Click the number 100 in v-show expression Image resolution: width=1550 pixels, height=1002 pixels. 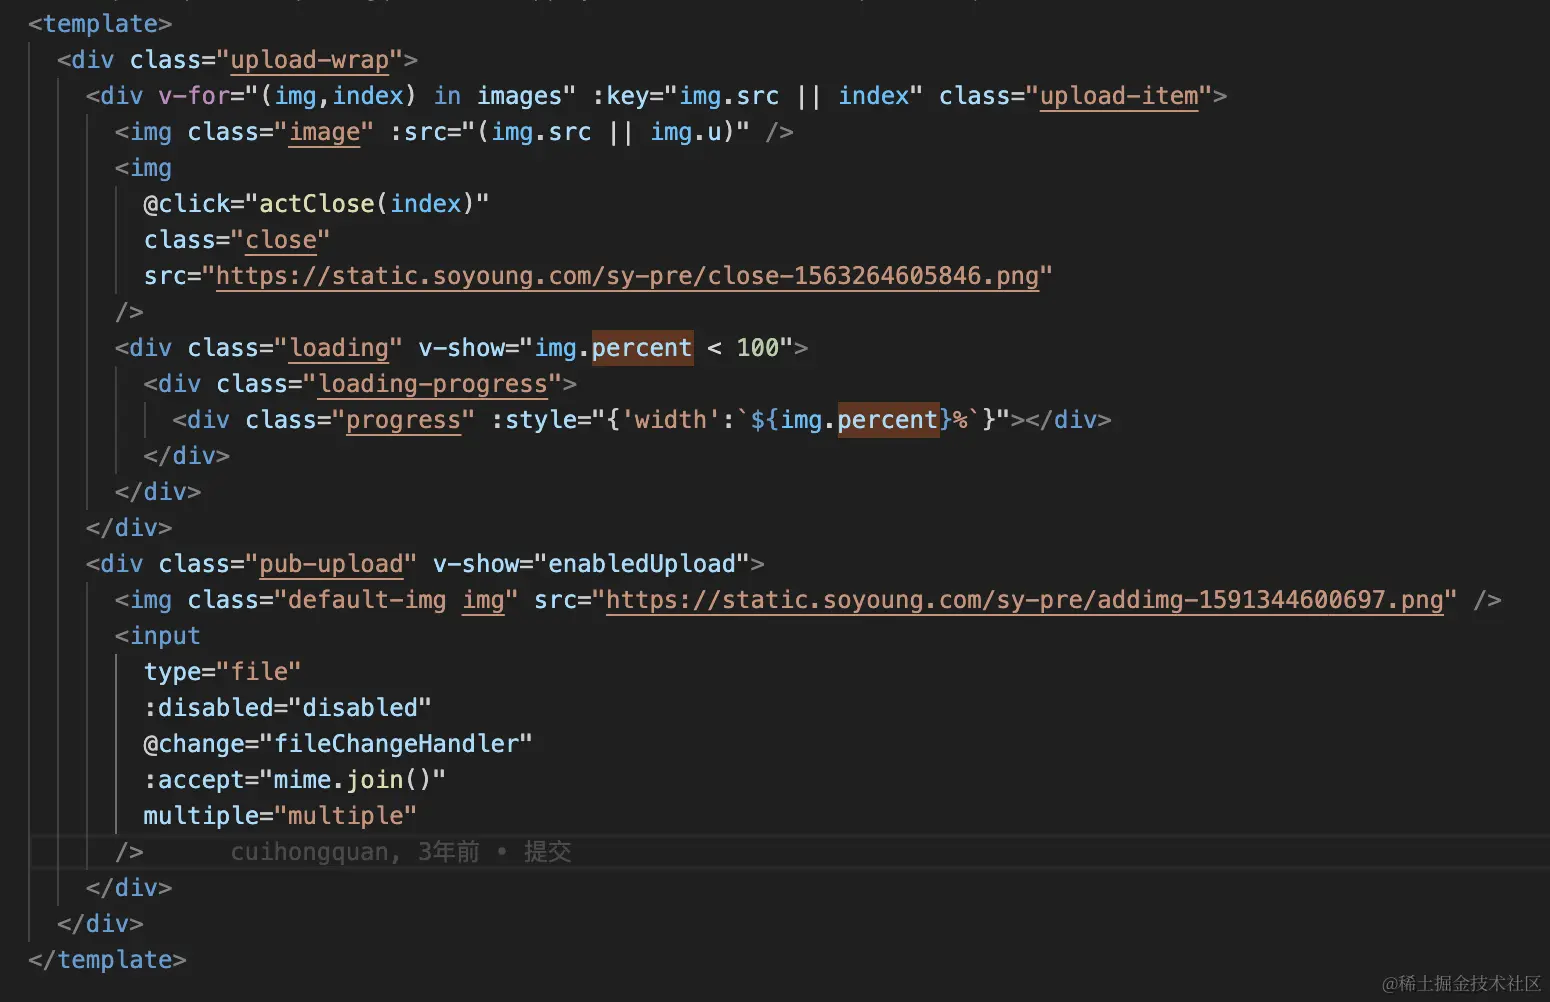pos(758,348)
